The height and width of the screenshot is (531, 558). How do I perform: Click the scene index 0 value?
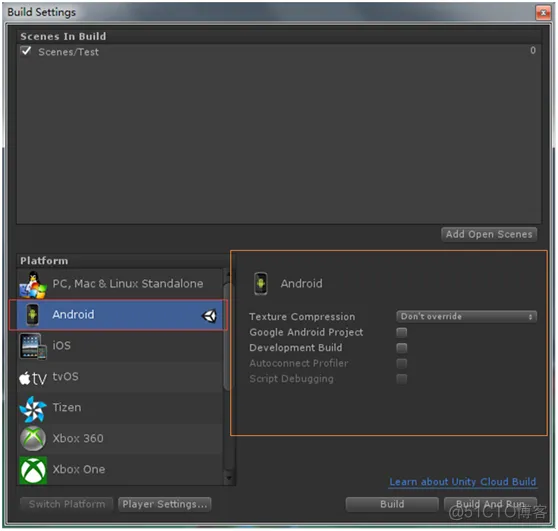coord(533,51)
